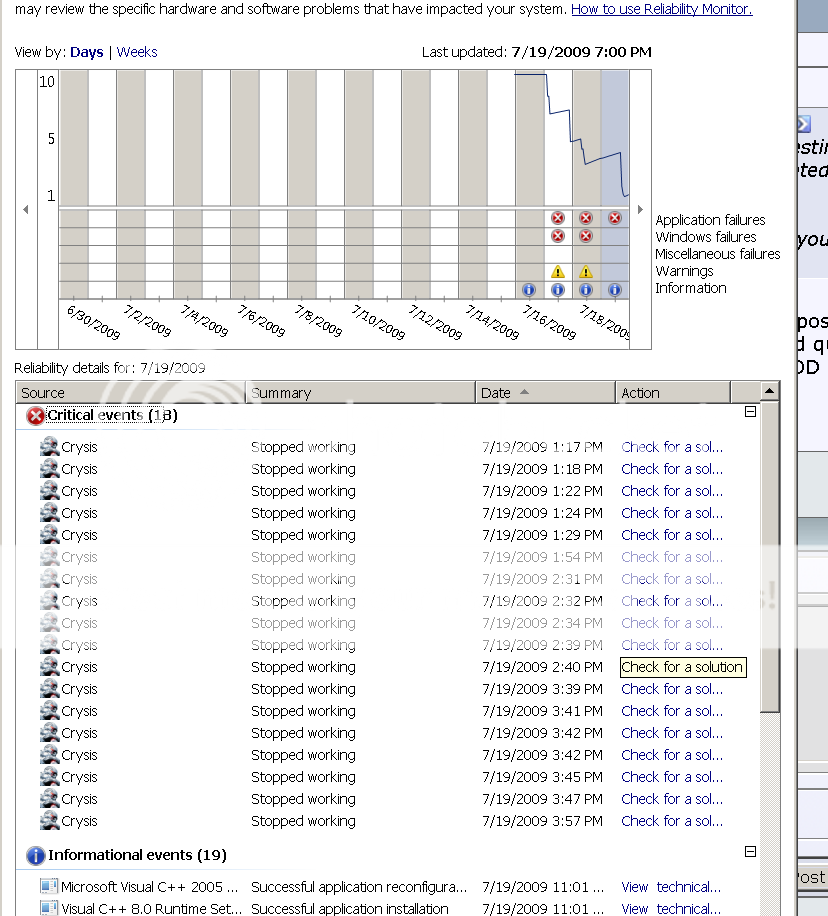
Task: Click Successful application reconfiguration summary text
Action: (x=359, y=887)
